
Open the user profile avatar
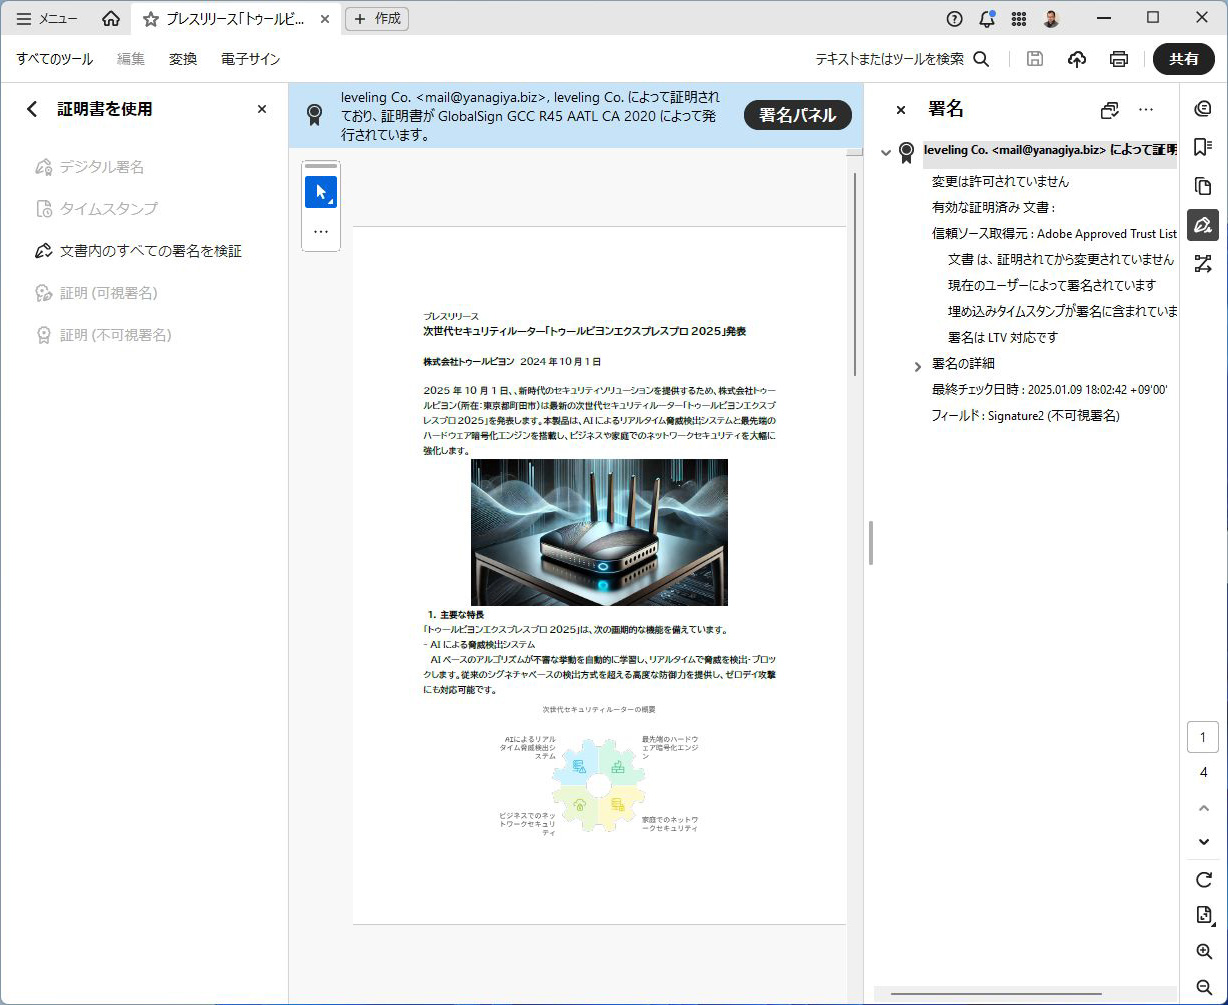[x=1051, y=18]
